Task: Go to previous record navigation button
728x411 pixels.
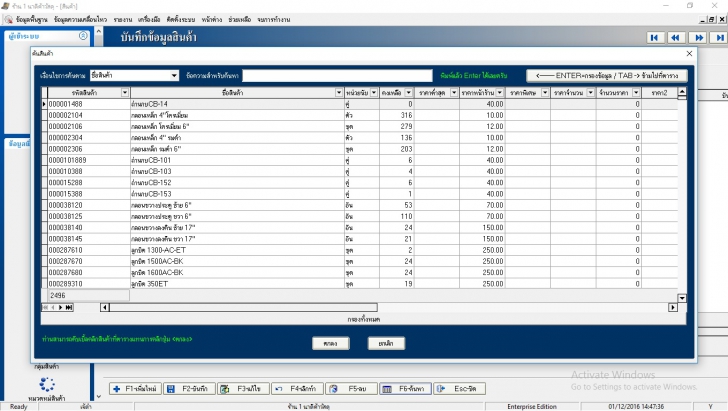Action: click(676, 38)
